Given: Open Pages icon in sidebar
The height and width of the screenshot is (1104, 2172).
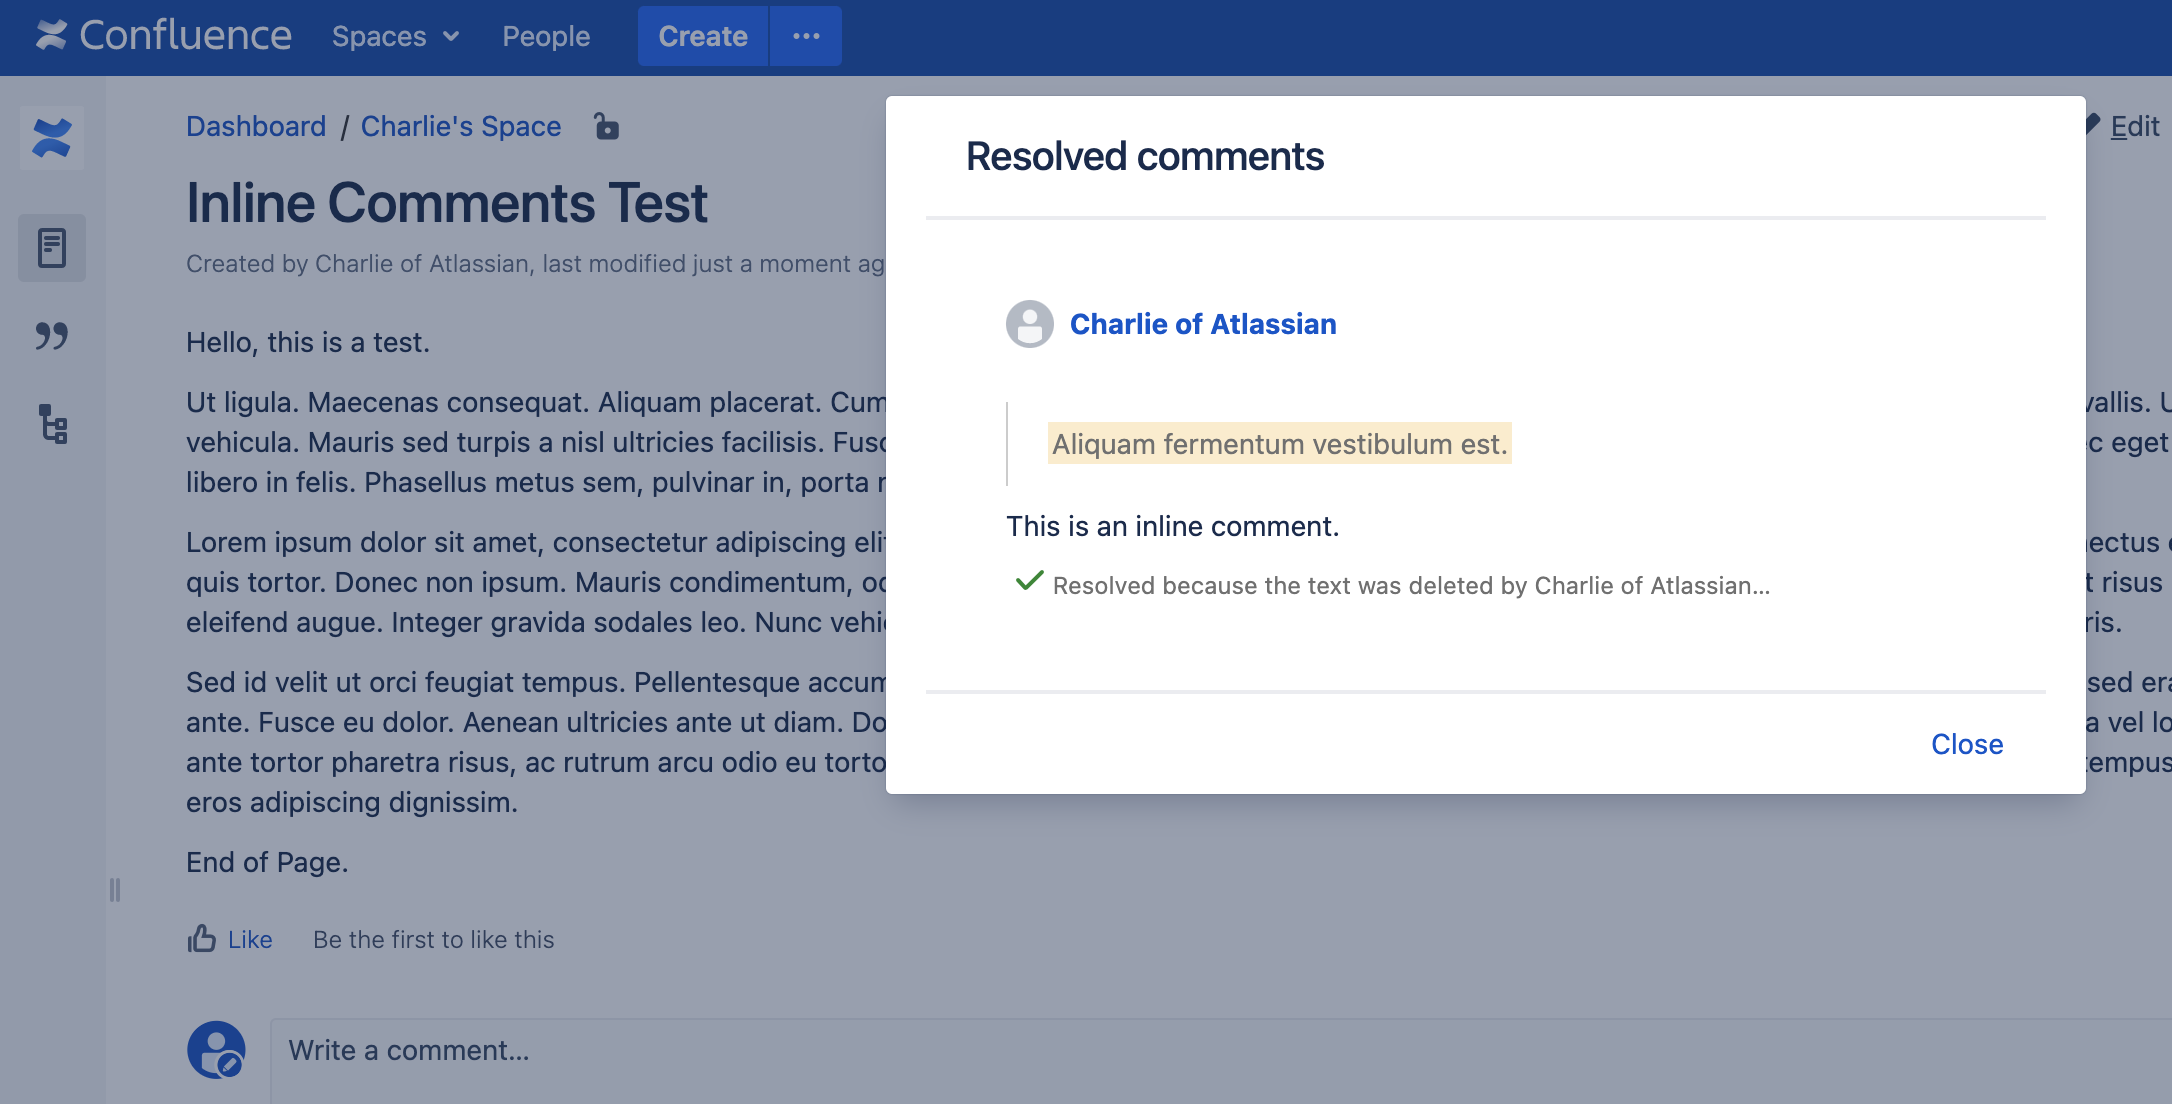Looking at the screenshot, I should tap(52, 248).
